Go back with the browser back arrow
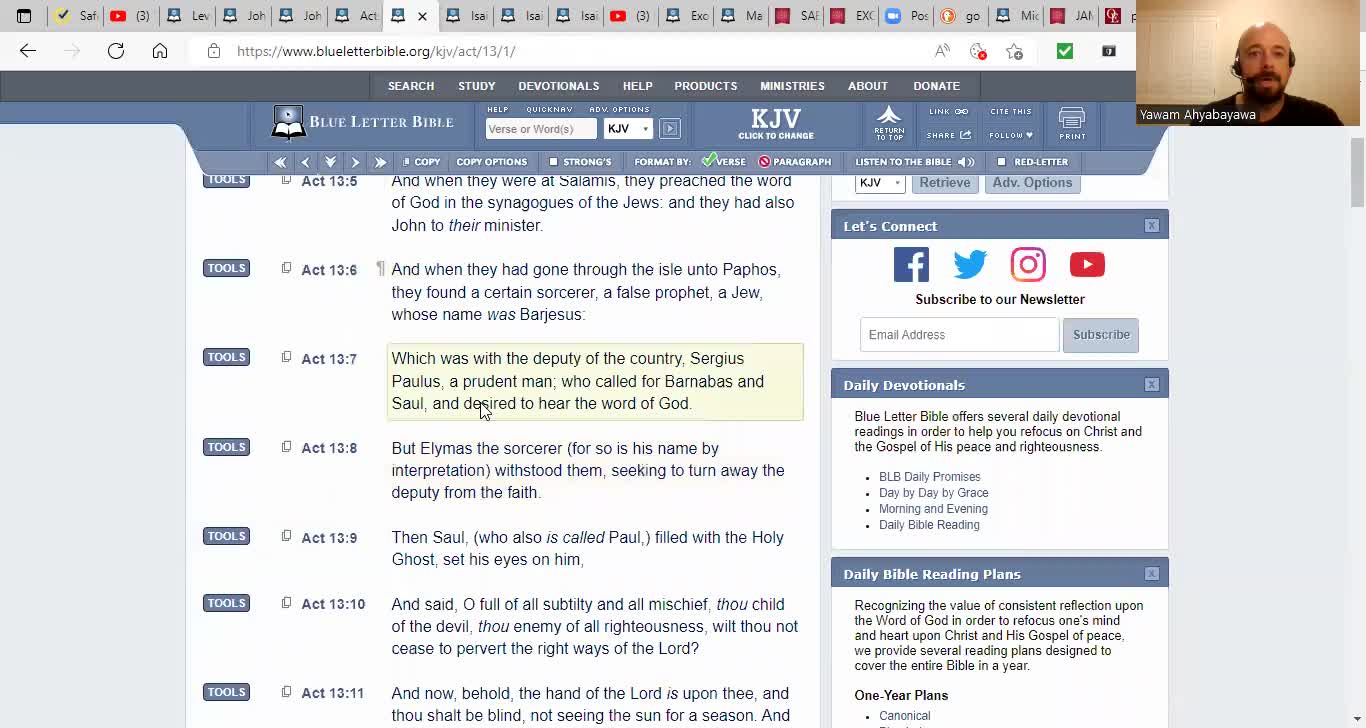 coord(27,51)
